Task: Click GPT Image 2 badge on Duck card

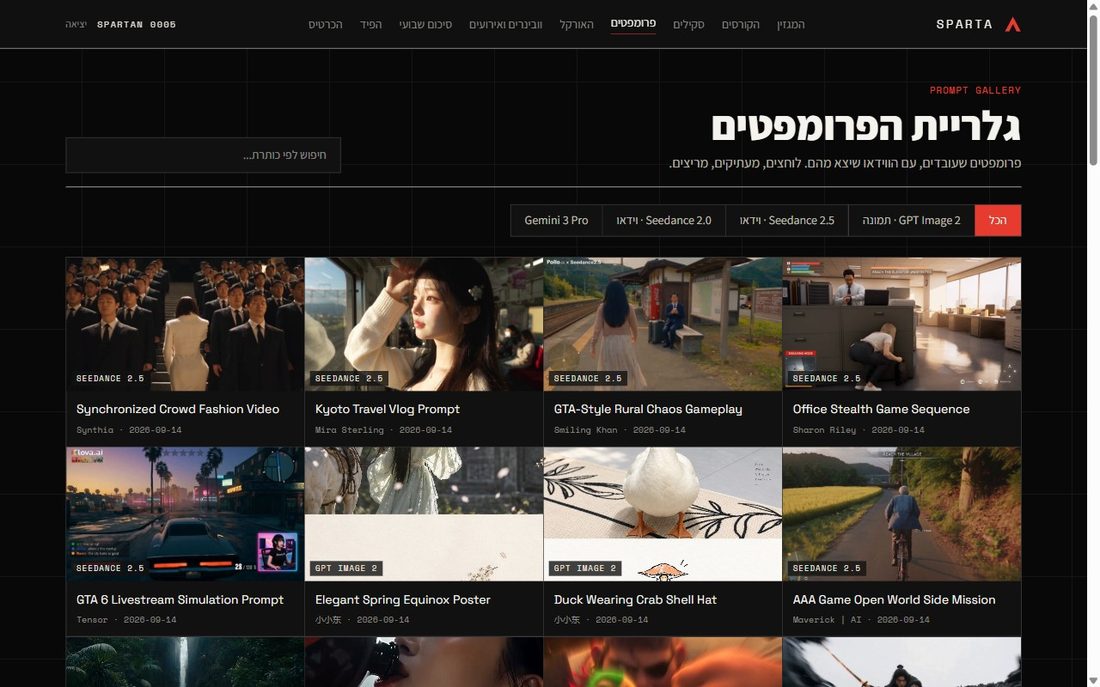Action: pos(584,568)
